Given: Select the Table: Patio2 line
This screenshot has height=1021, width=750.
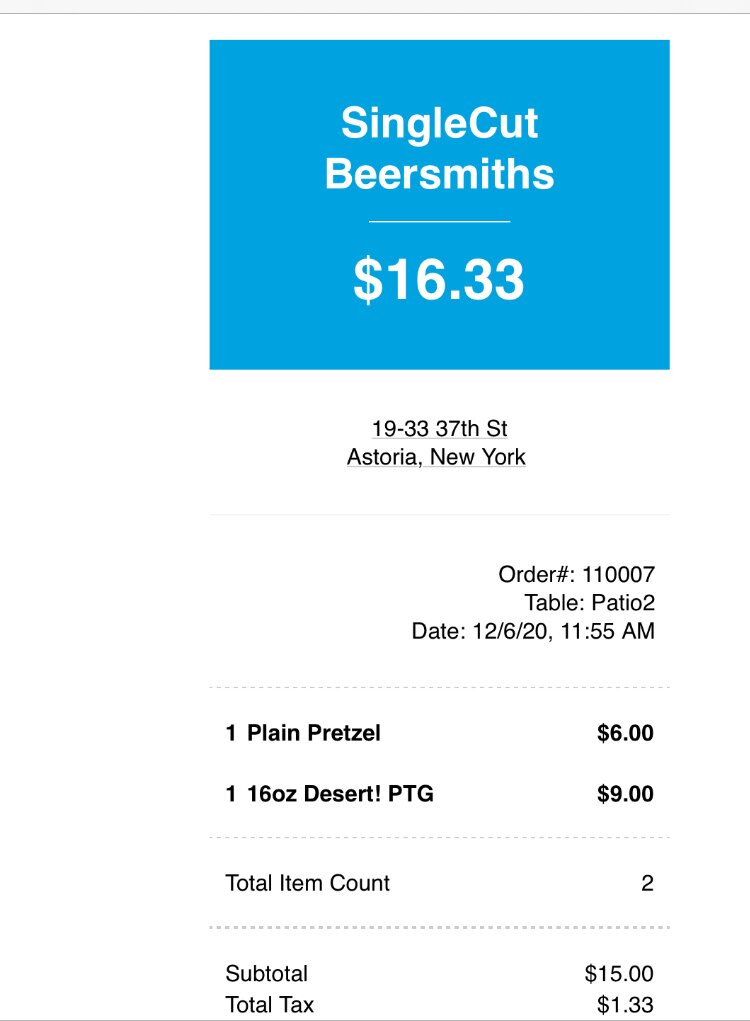Looking at the screenshot, I should coord(589,603).
